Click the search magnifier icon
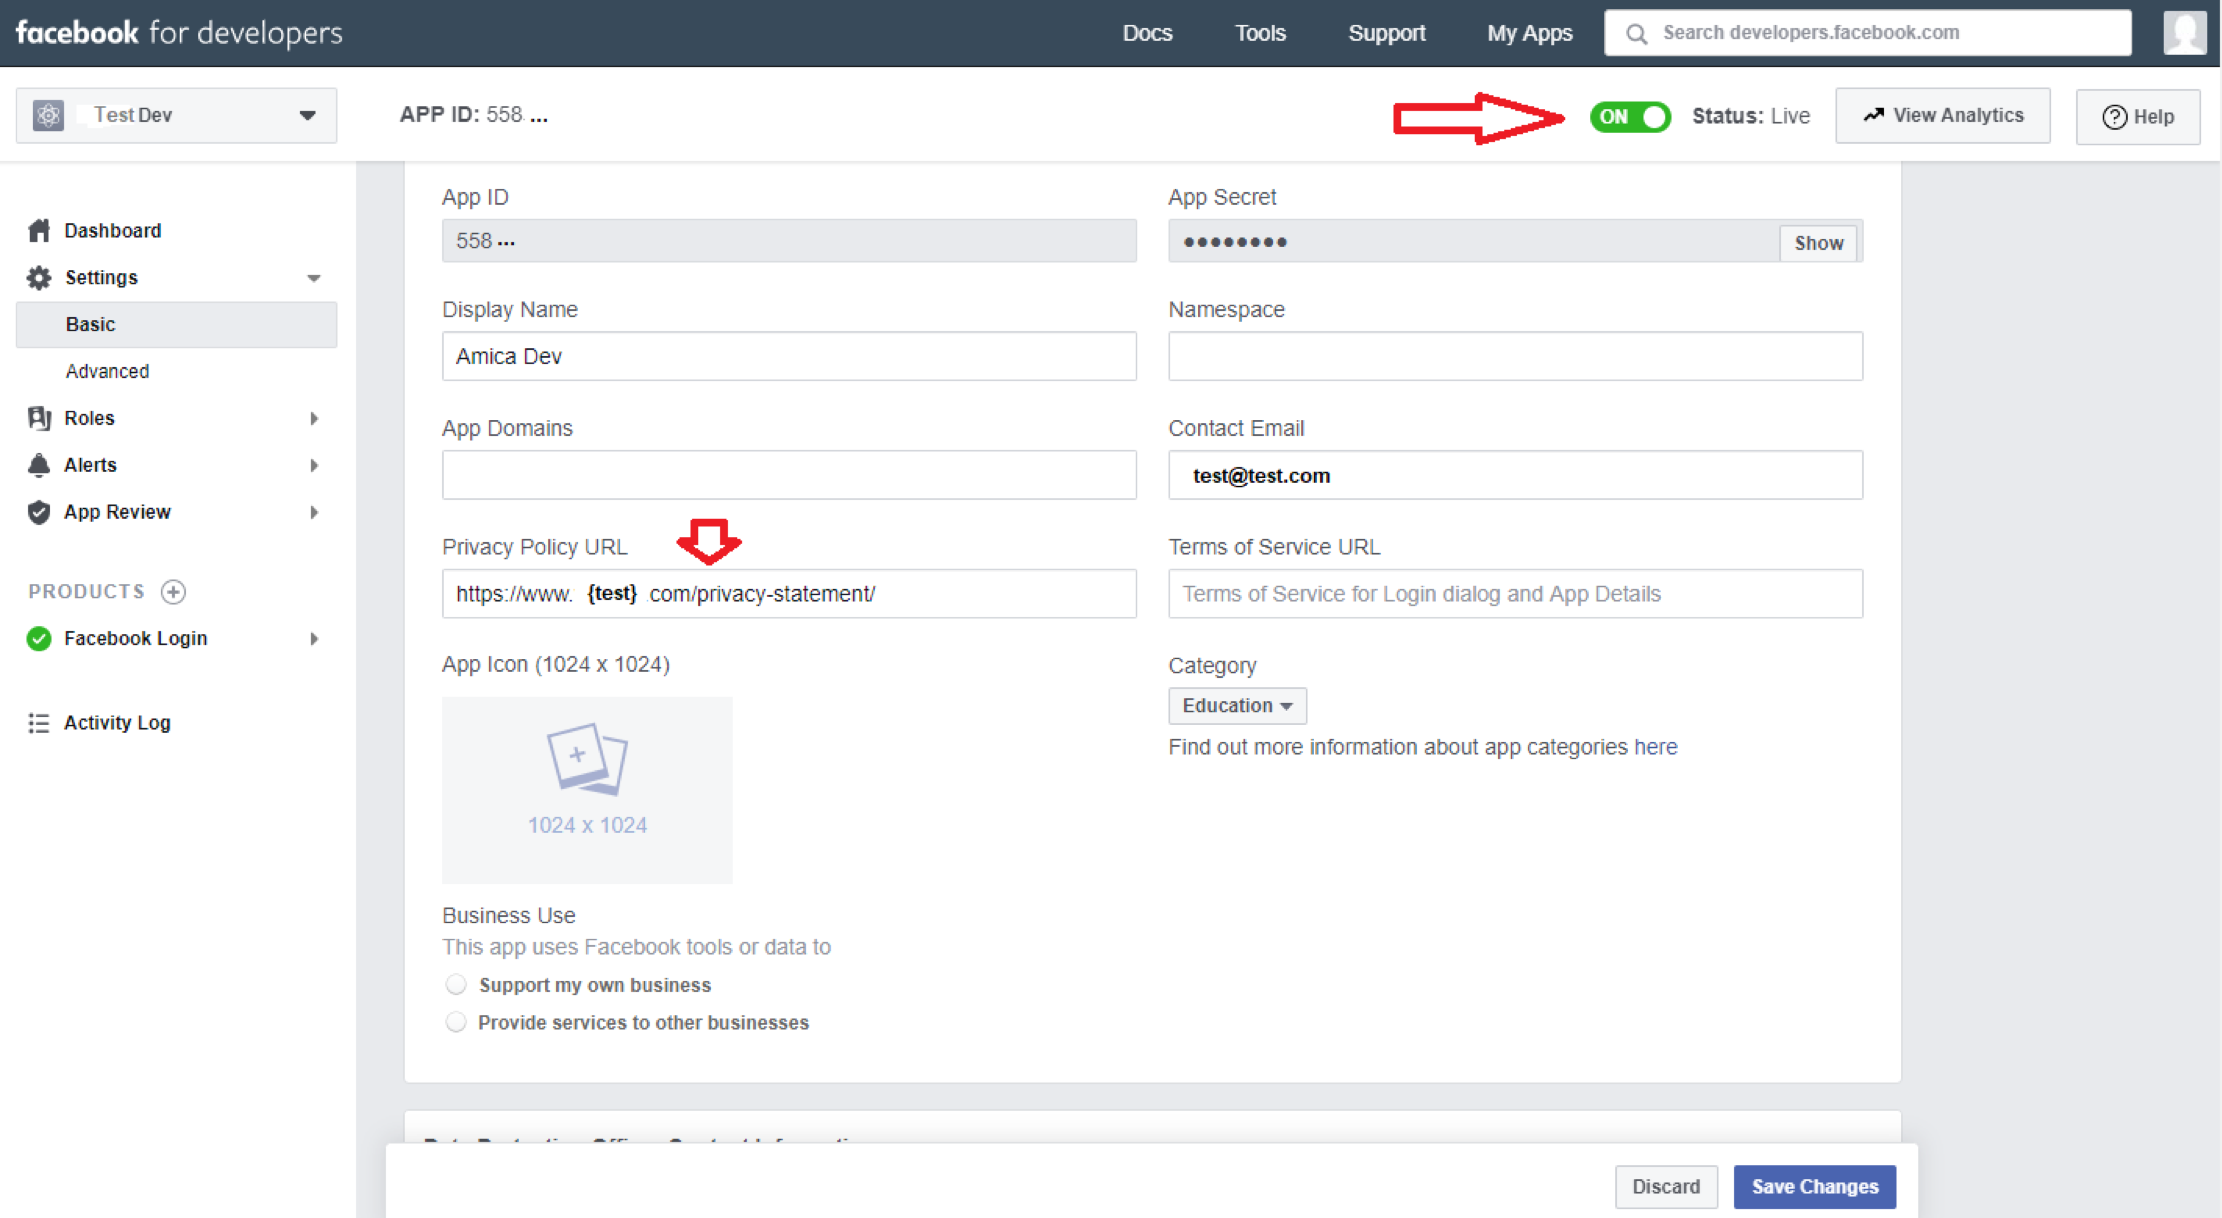2222x1218 pixels. pos(1636,34)
